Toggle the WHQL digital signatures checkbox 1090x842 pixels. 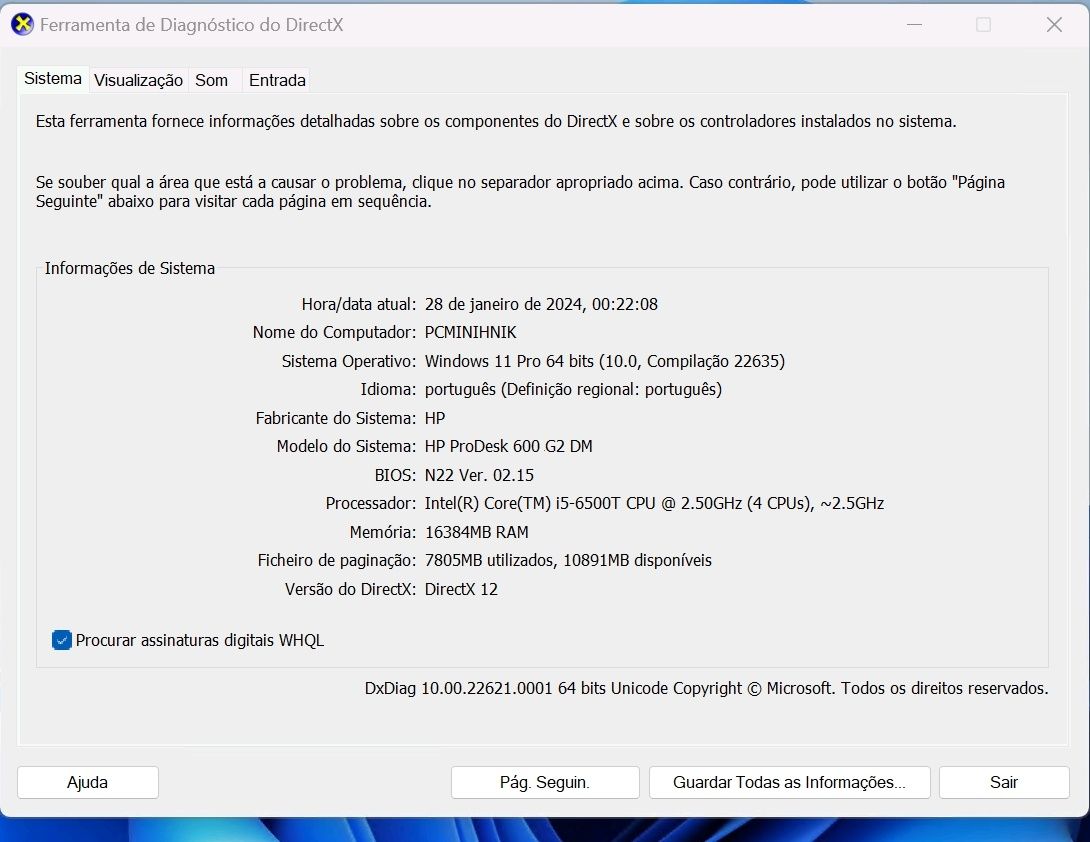[62, 640]
